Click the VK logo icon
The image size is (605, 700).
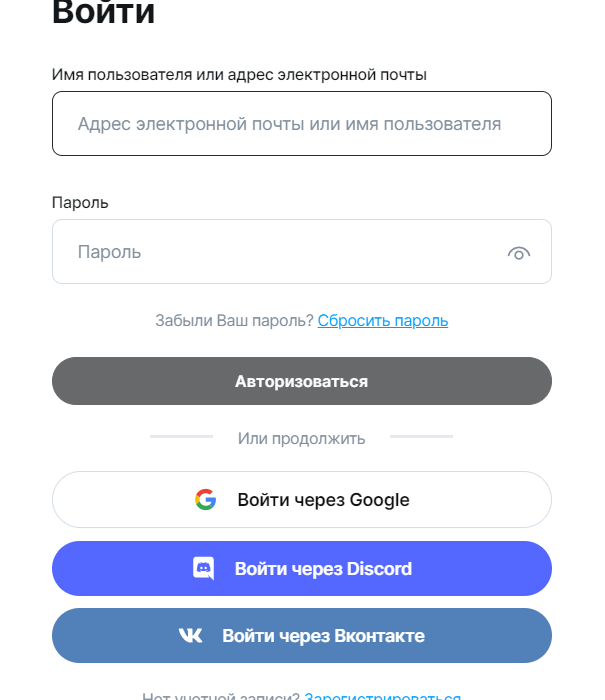(190, 636)
